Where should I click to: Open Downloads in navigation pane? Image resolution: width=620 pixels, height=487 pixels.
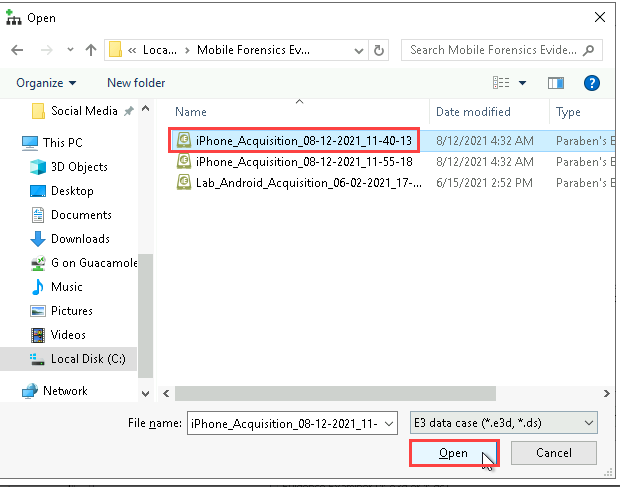(80, 239)
